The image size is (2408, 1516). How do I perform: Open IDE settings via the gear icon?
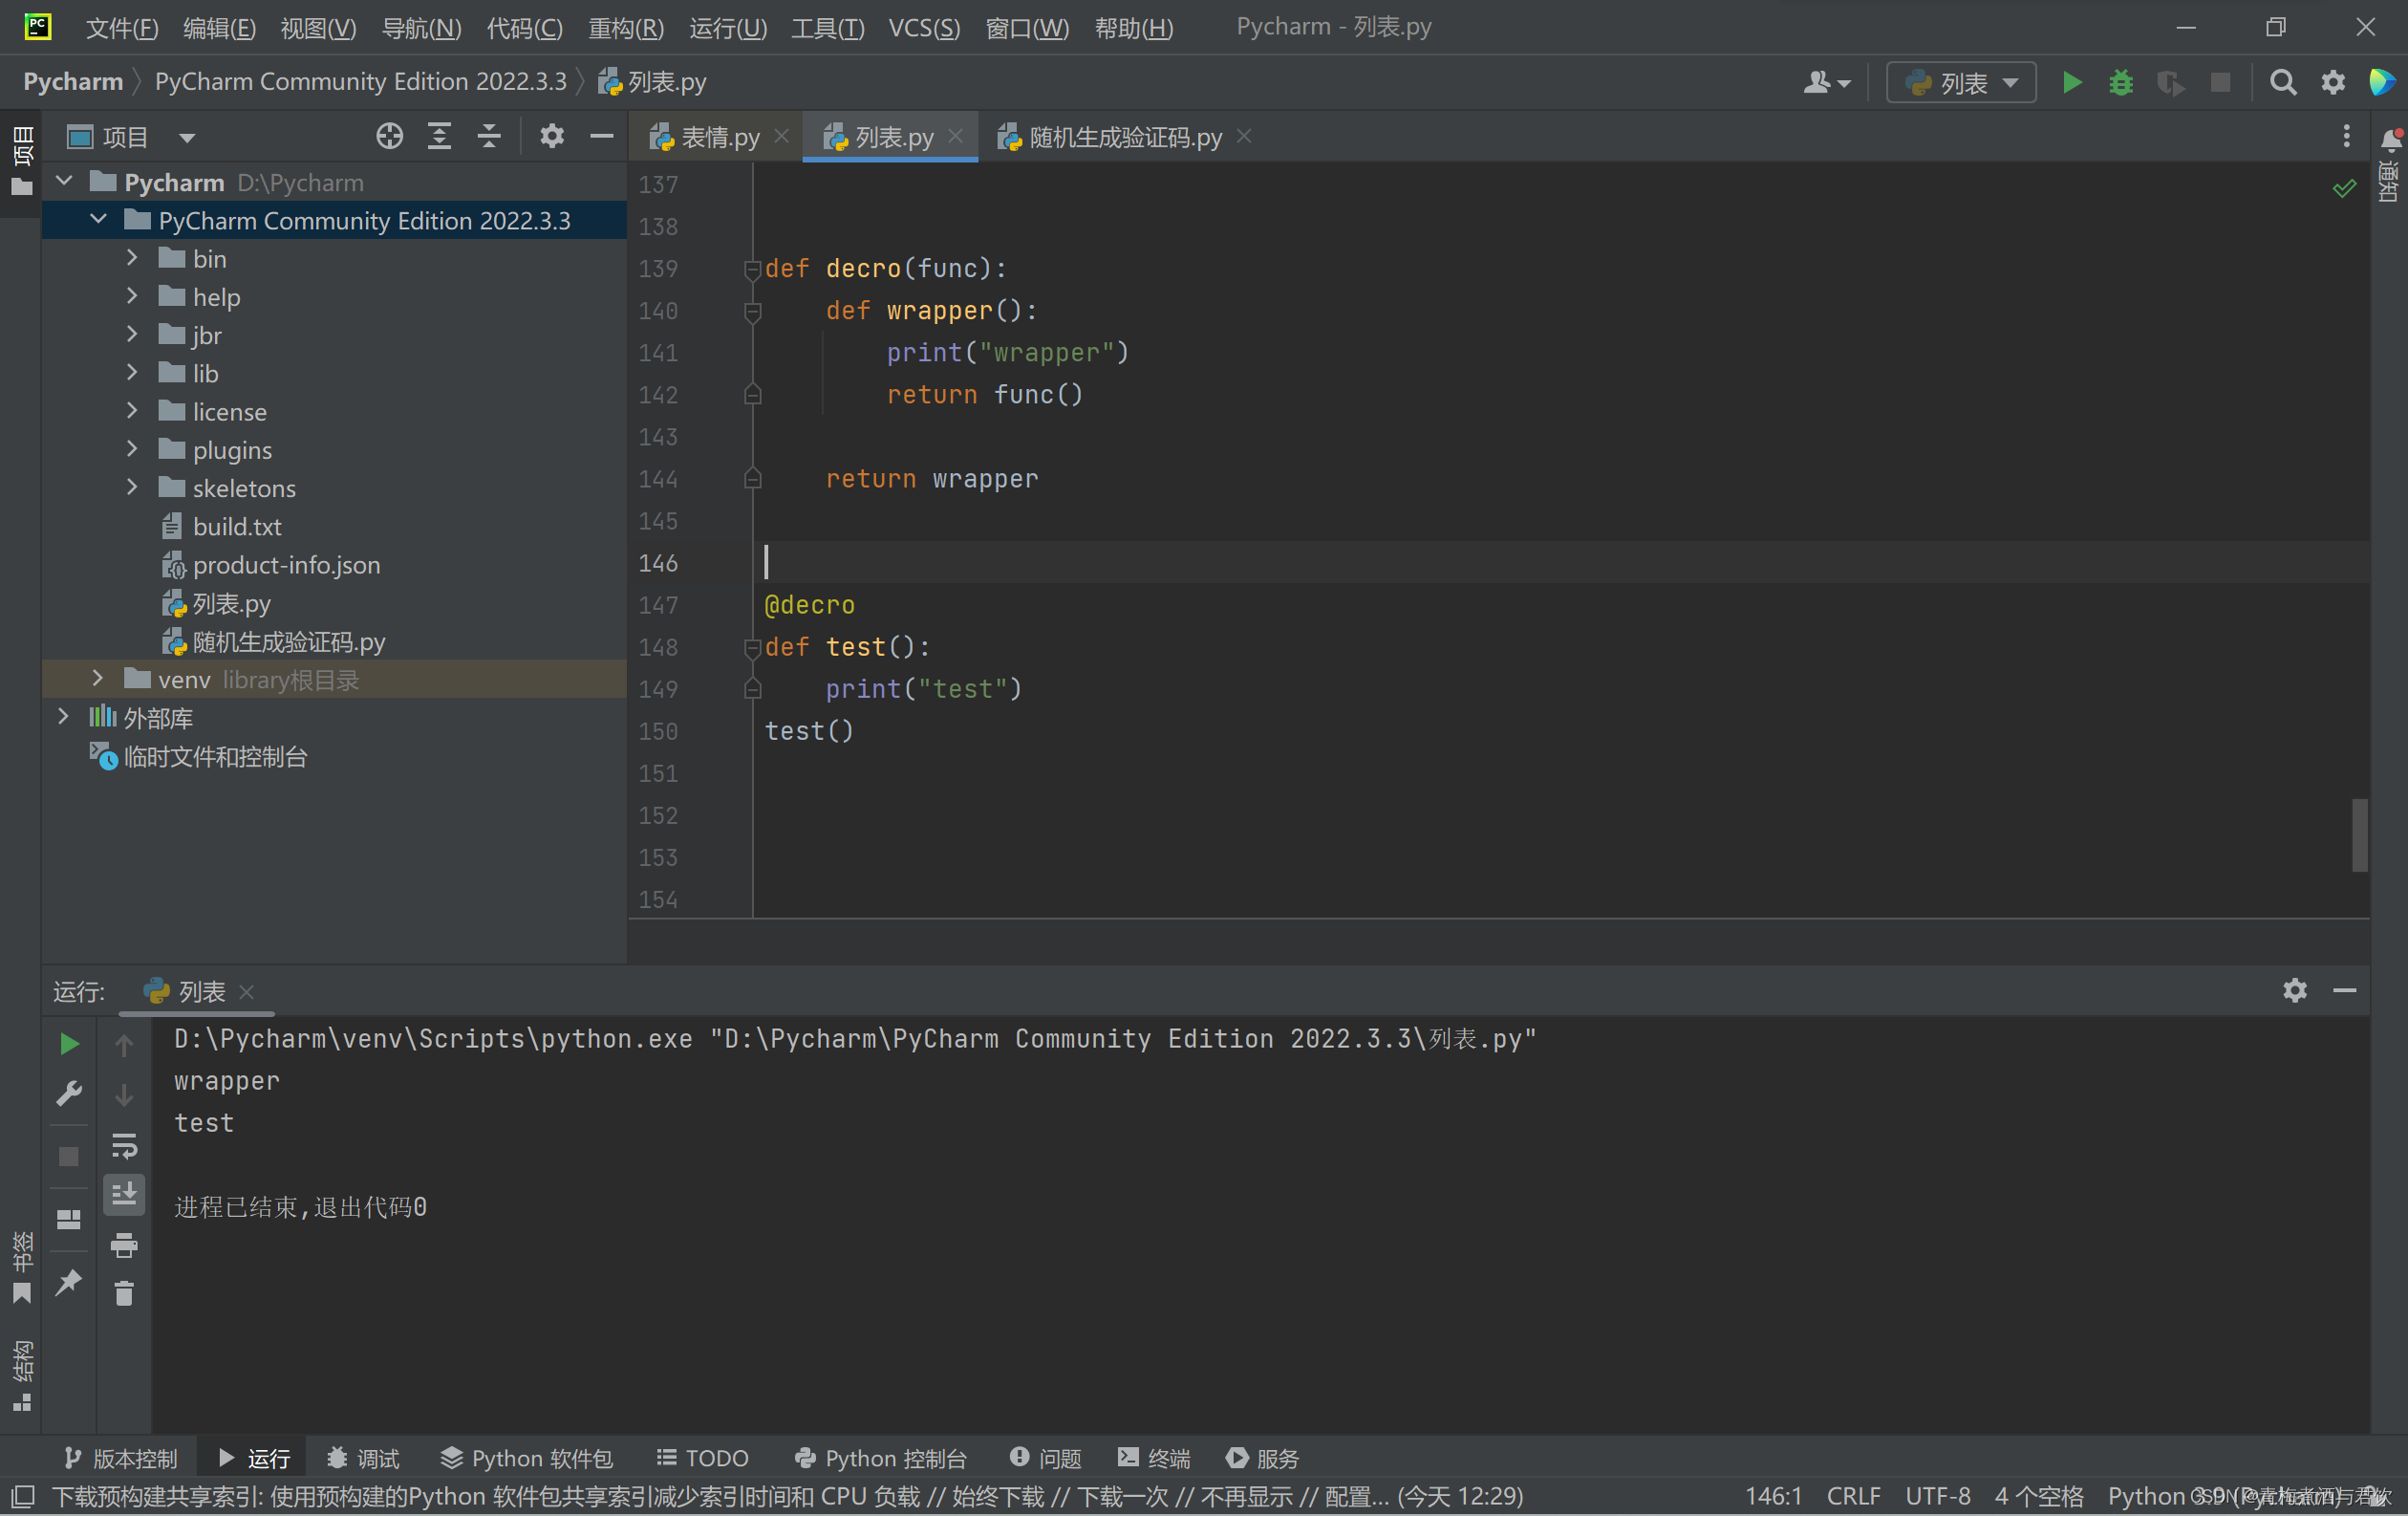pyautogui.click(x=2333, y=82)
